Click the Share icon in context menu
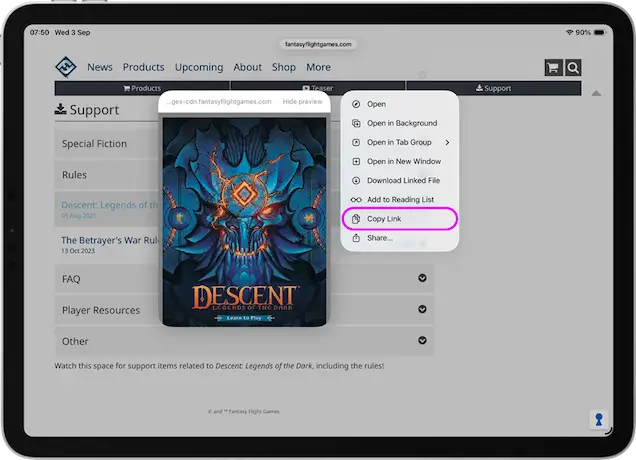This screenshot has width=636, height=460. tap(356, 238)
